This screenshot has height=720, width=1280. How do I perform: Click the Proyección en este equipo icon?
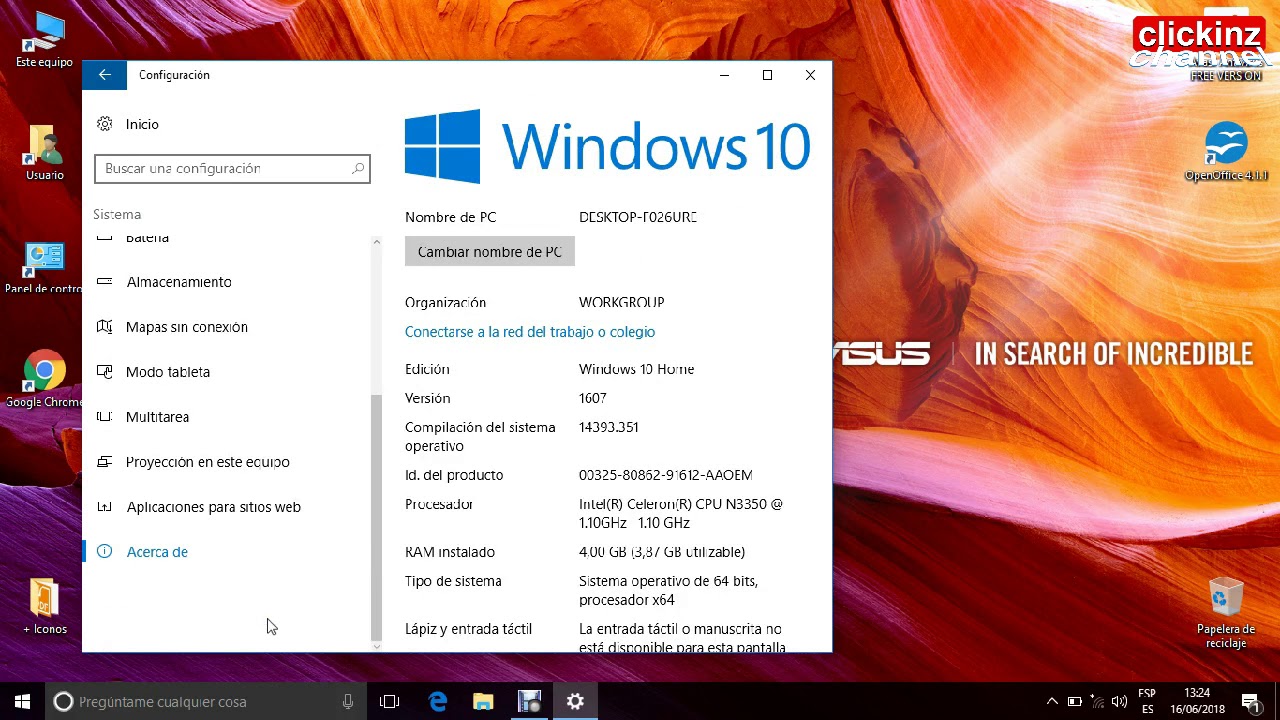point(104,462)
